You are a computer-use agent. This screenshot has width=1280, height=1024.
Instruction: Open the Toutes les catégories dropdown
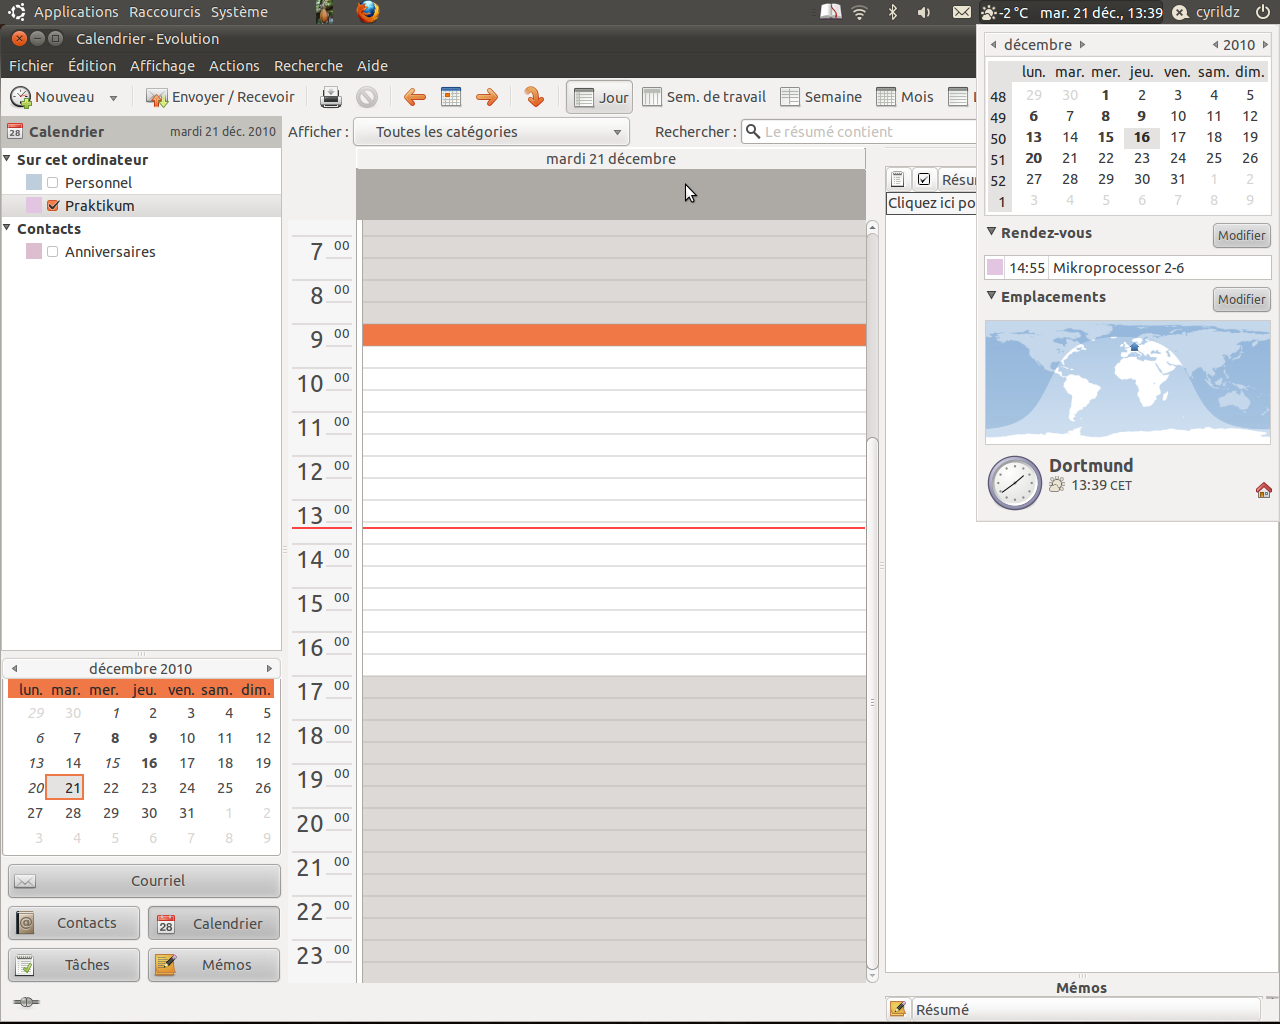(492, 132)
